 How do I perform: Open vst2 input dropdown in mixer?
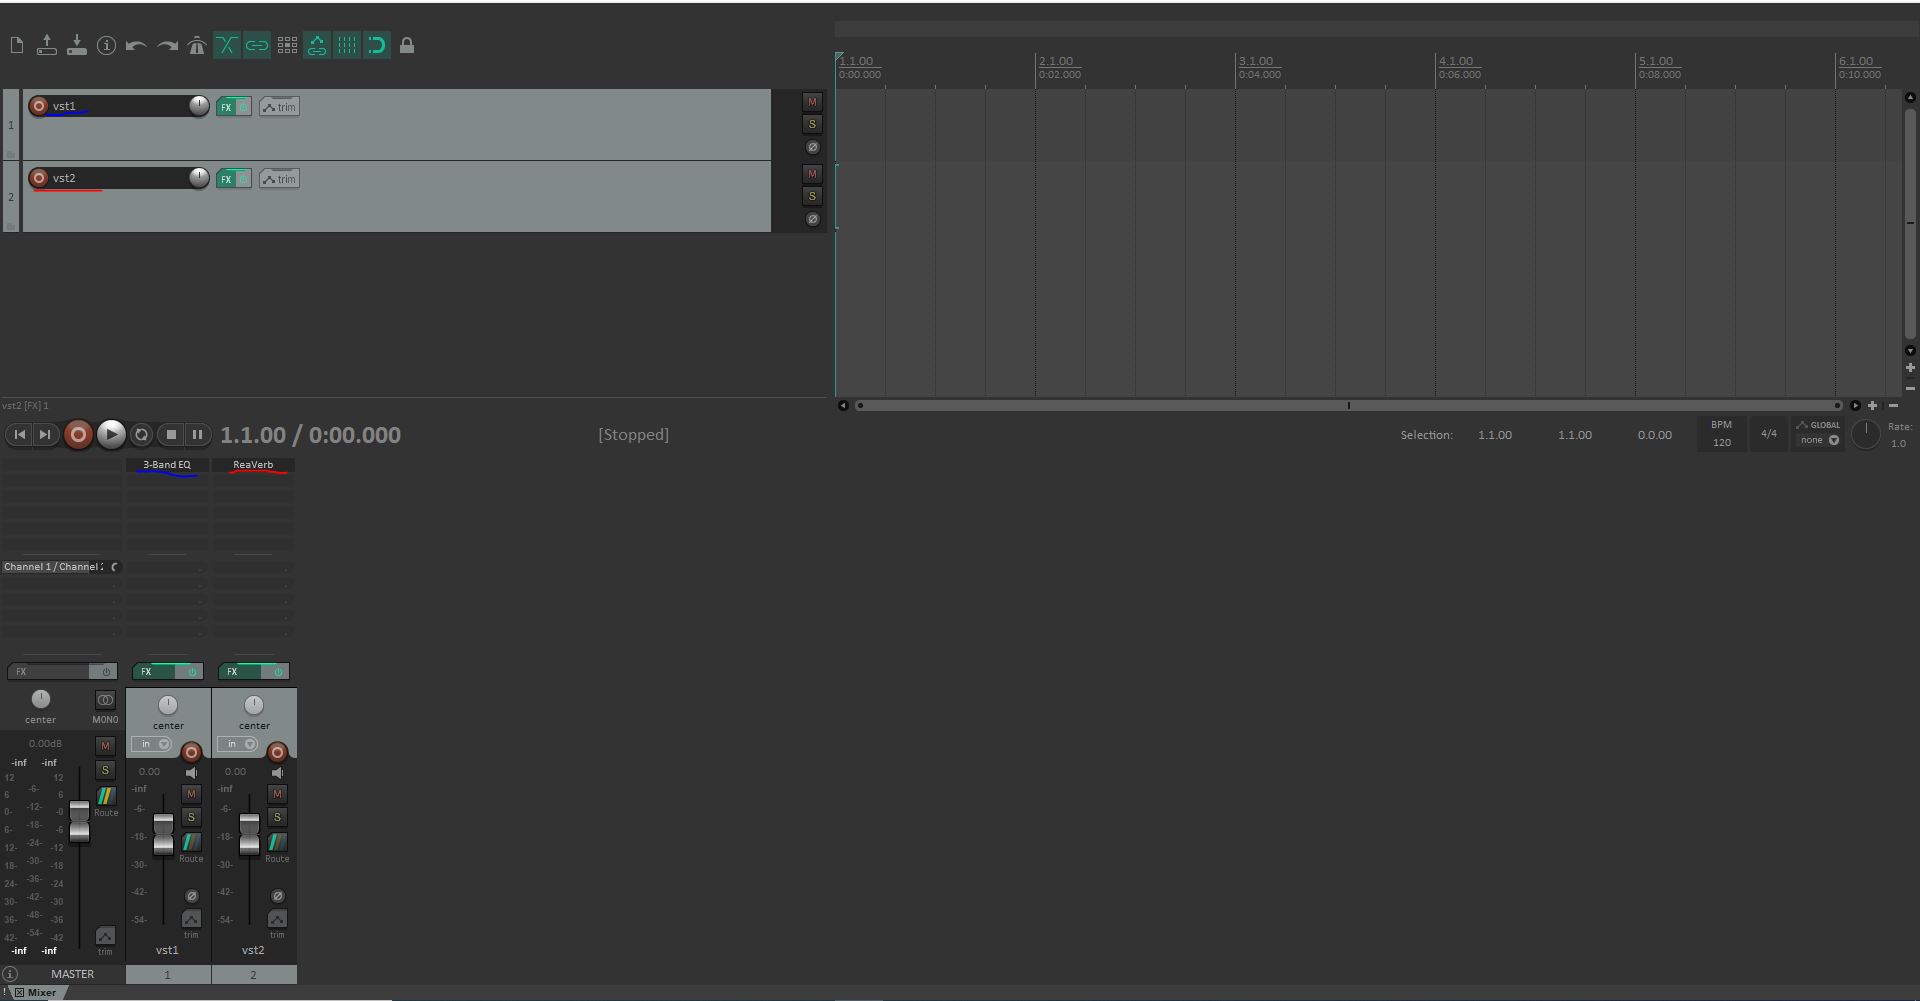237,744
